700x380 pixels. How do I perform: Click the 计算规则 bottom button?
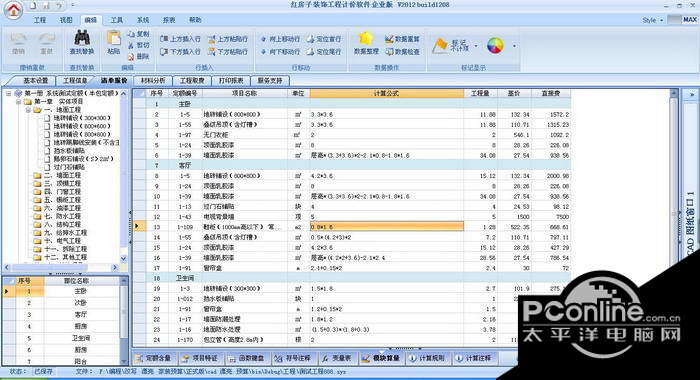pyautogui.click(x=427, y=358)
